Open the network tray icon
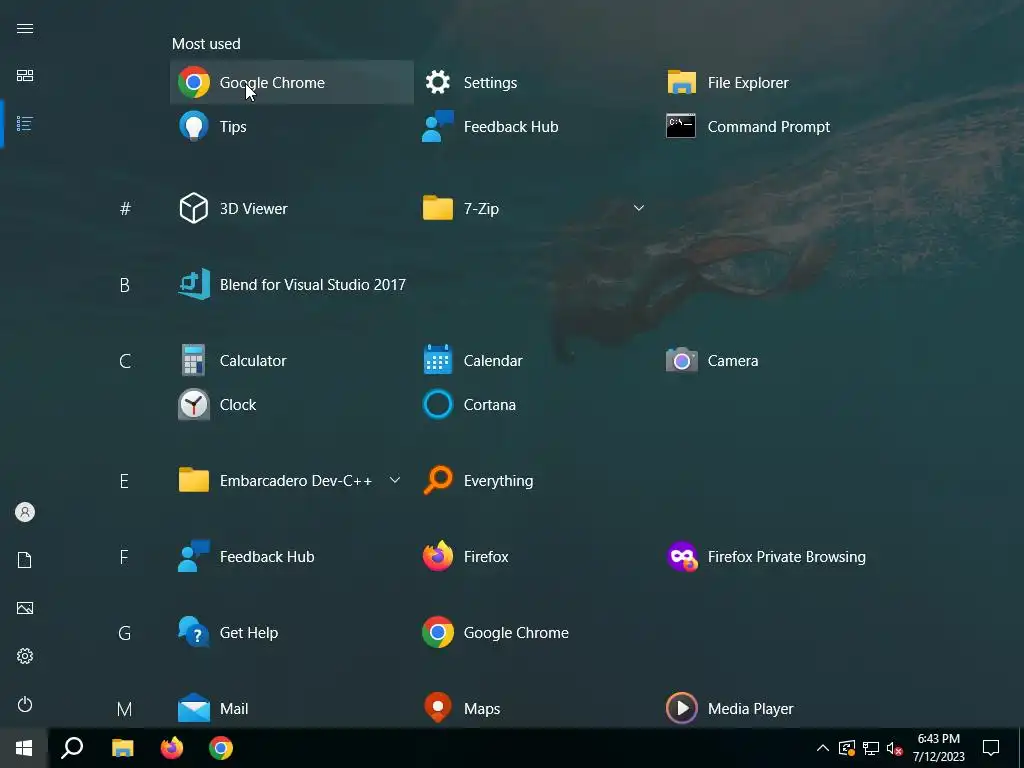This screenshot has height=768, width=1024. pyautogui.click(x=871, y=748)
